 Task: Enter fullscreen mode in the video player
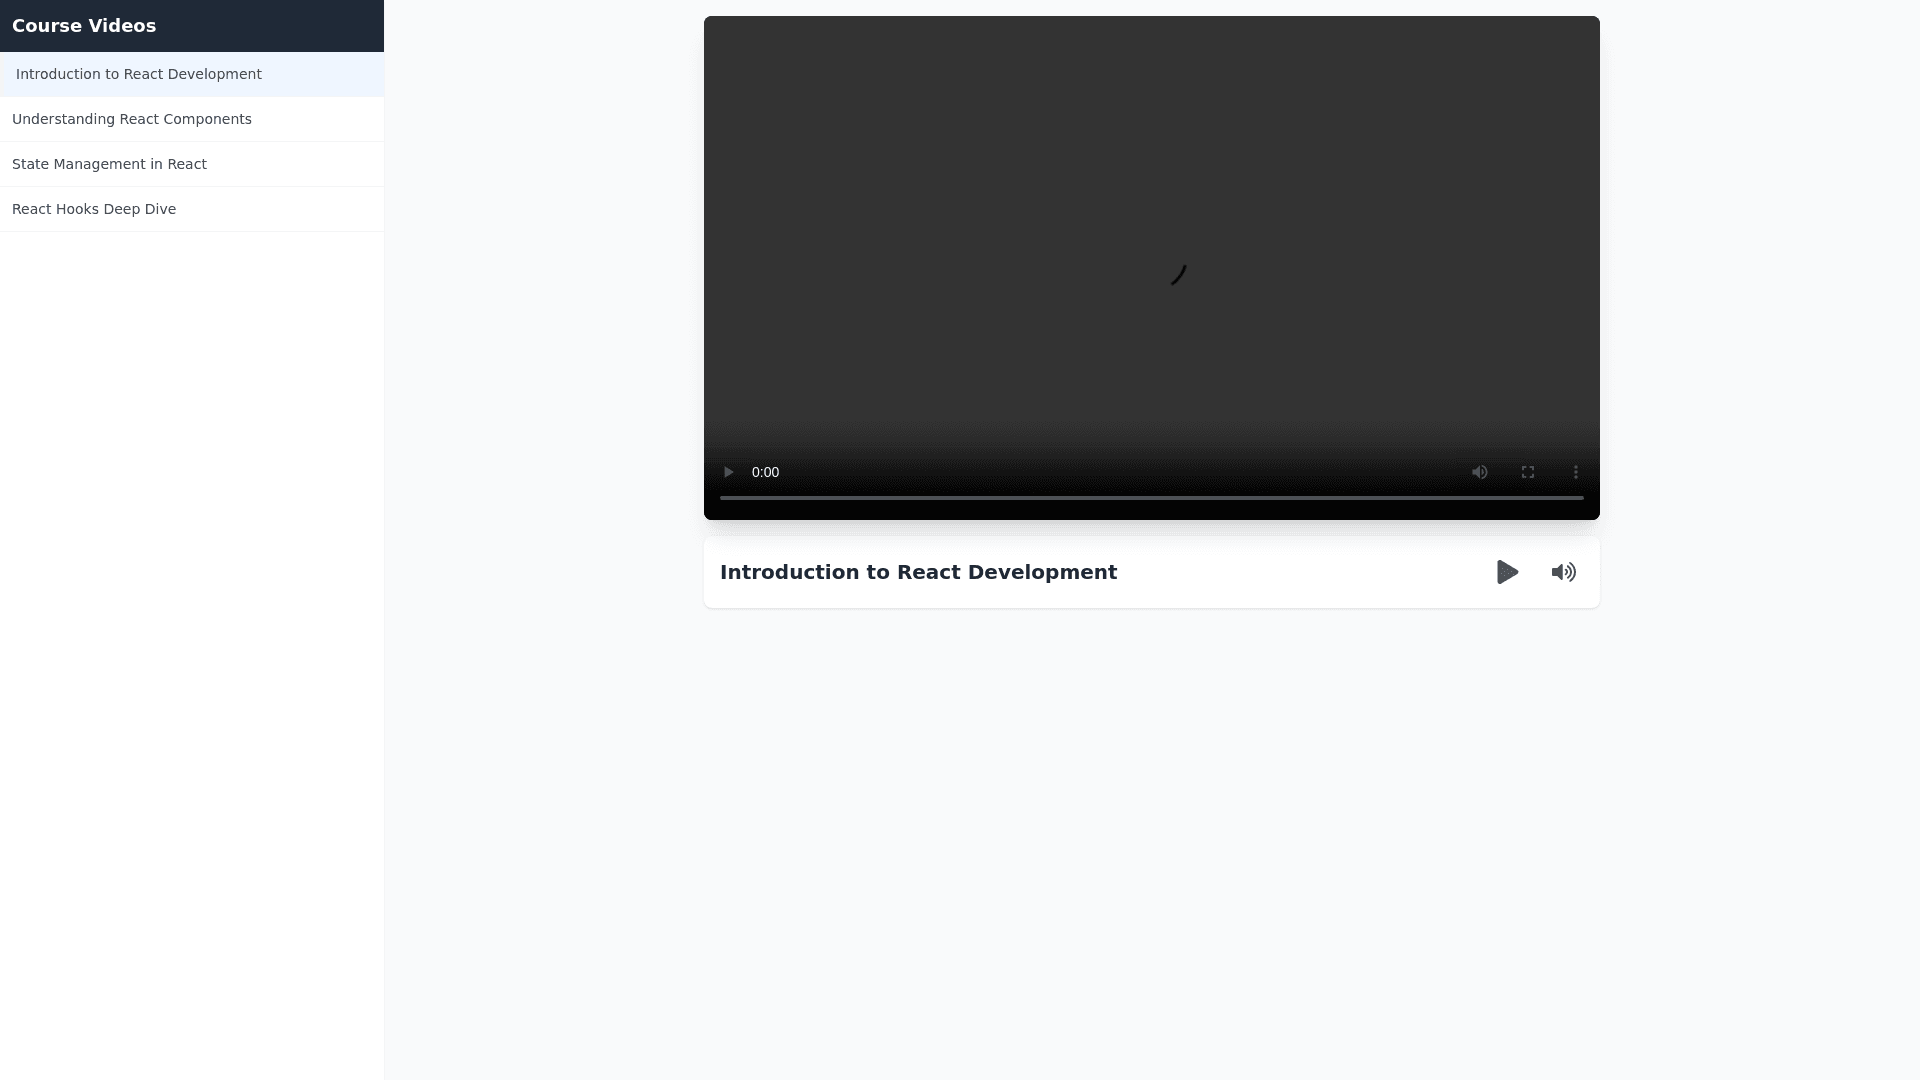pyautogui.click(x=1528, y=472)
